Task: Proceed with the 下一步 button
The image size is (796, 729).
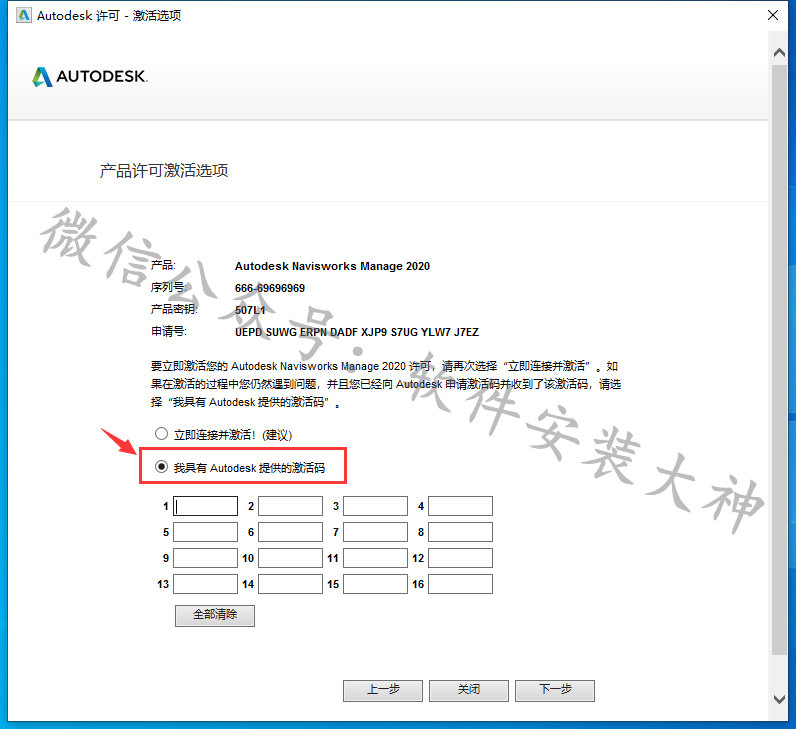Action: [555, 690]
